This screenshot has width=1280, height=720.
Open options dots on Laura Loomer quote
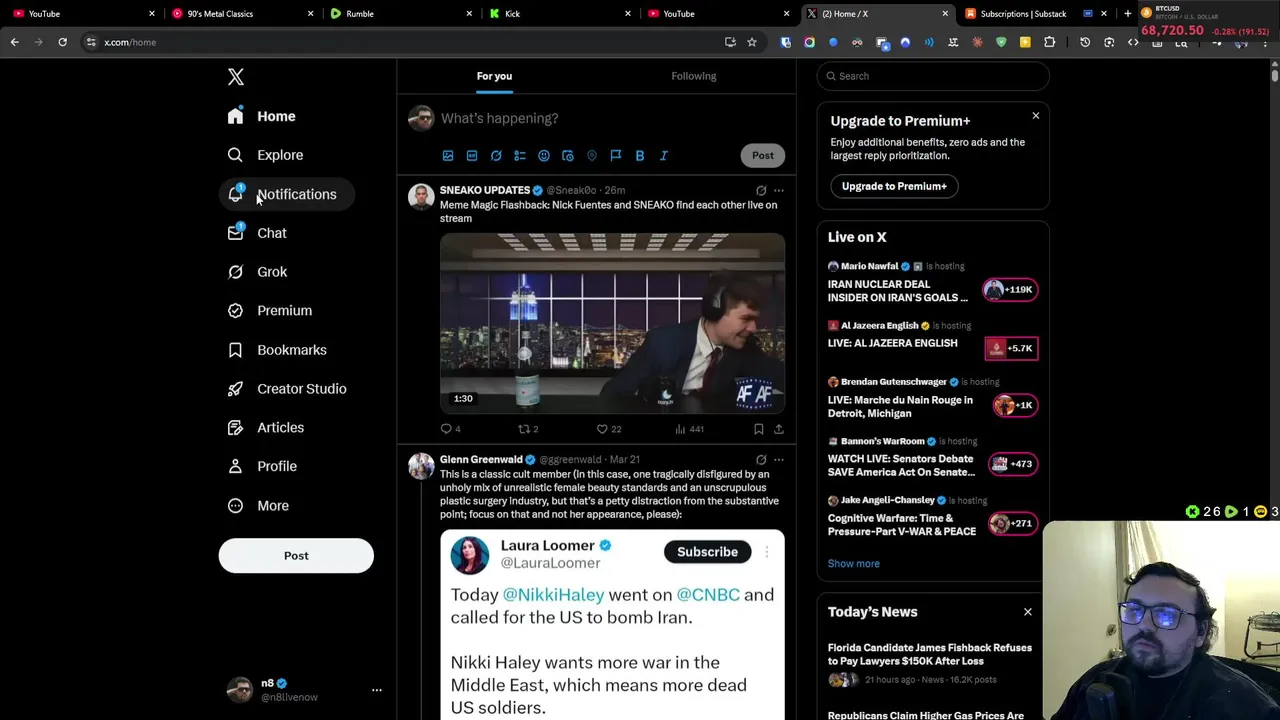pyautogui.click(x=767, y=552)
